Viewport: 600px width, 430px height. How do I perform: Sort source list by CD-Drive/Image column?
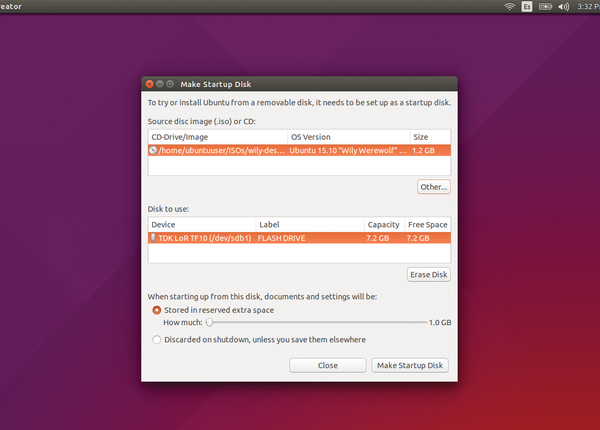217,136
